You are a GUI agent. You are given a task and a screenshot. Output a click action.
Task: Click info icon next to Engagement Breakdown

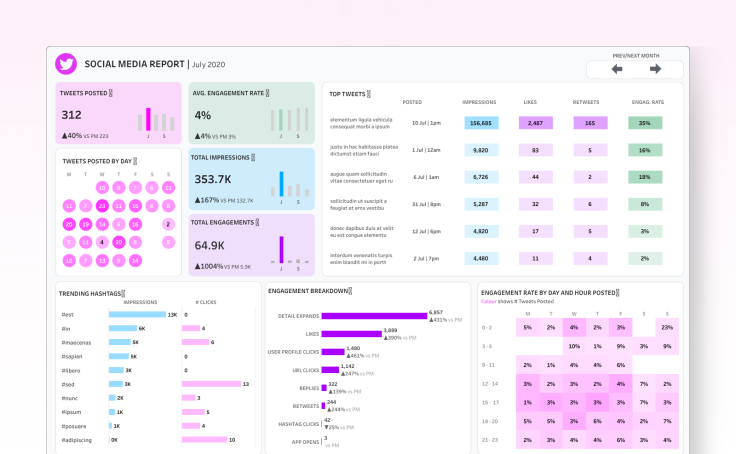click(352, 291)
